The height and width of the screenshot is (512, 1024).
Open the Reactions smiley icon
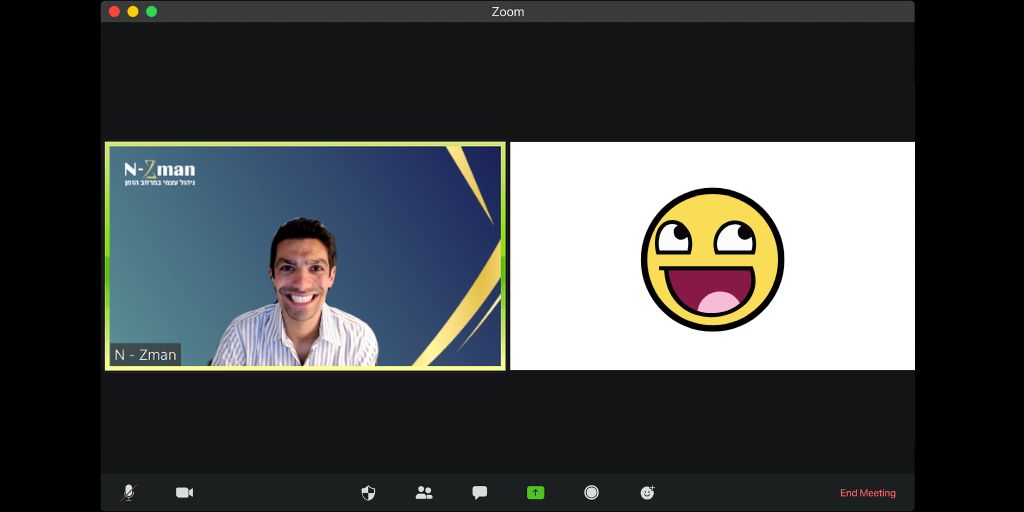point(648,492)
